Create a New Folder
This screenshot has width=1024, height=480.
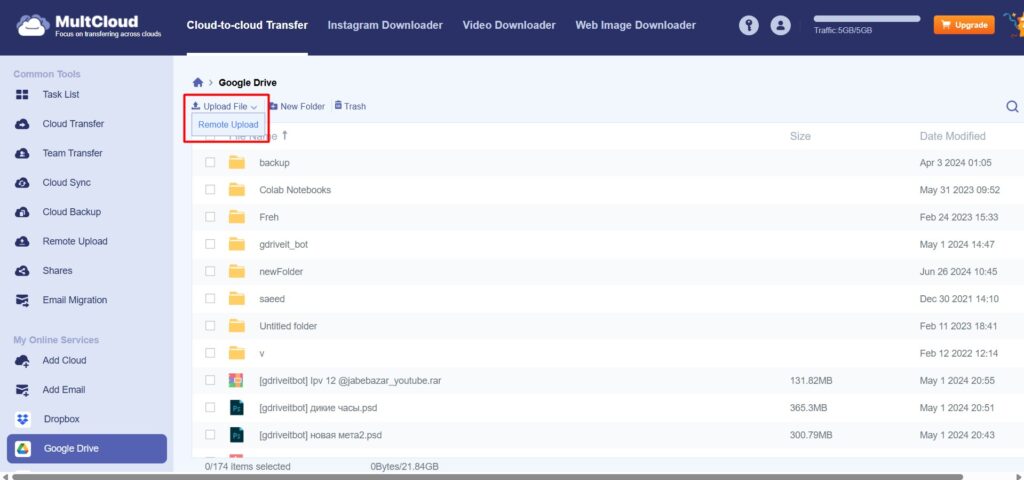(x=297, y=106)
